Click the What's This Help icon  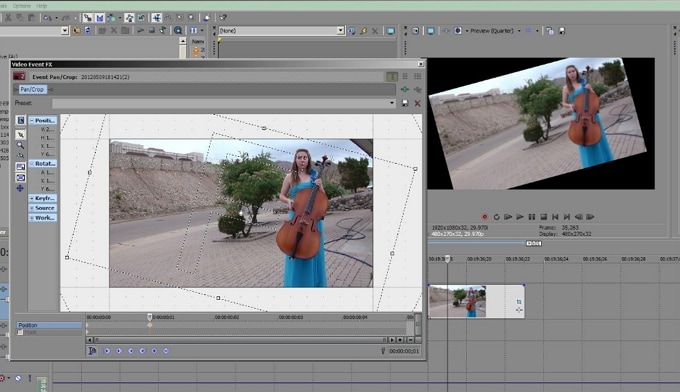[223, 18]
